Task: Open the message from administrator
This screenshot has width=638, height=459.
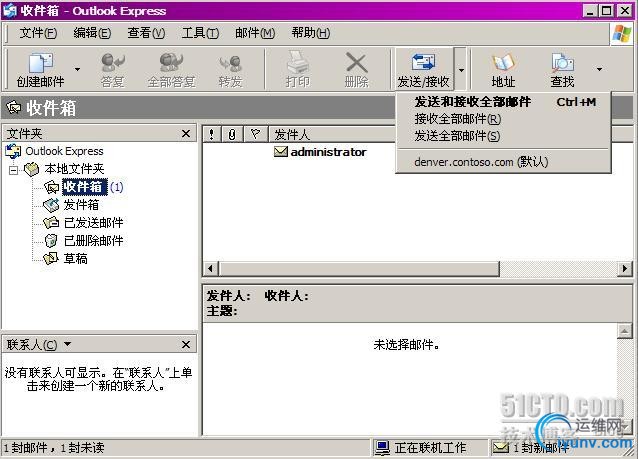Action: (328, 152)
